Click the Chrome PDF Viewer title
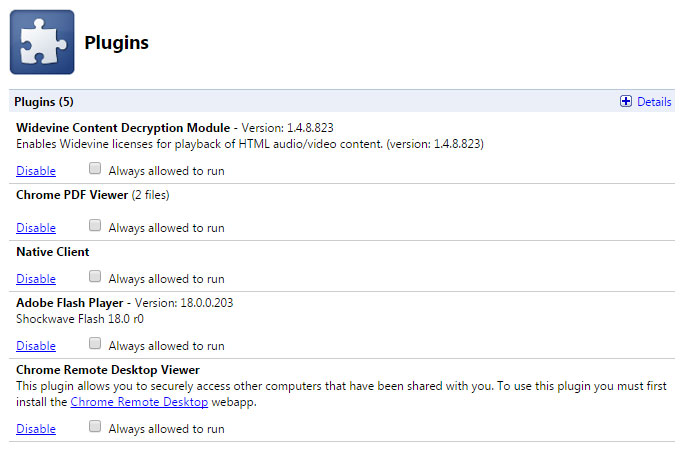 pos(72,195)
